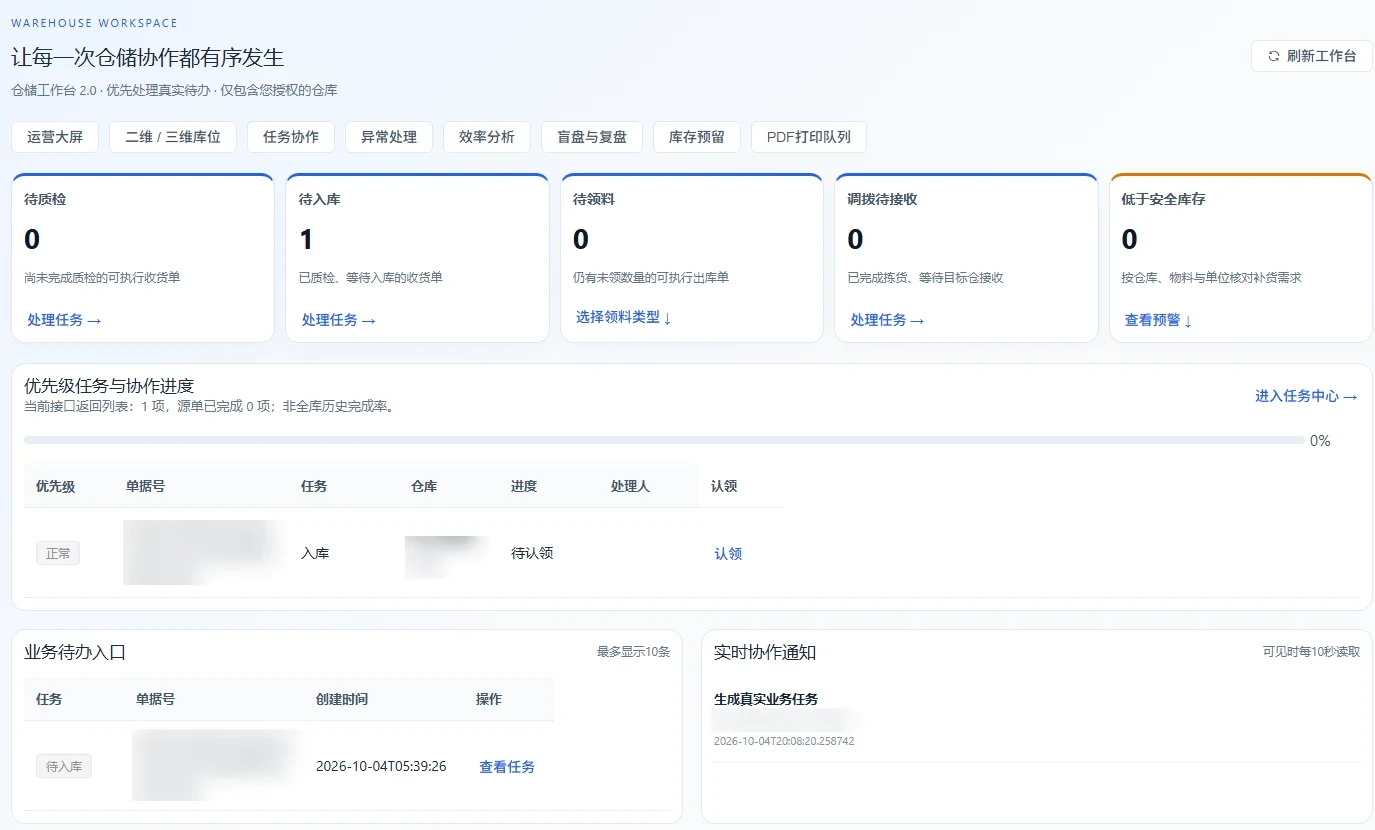Open the 生成真实业务任务 notification

click(766, 699)
